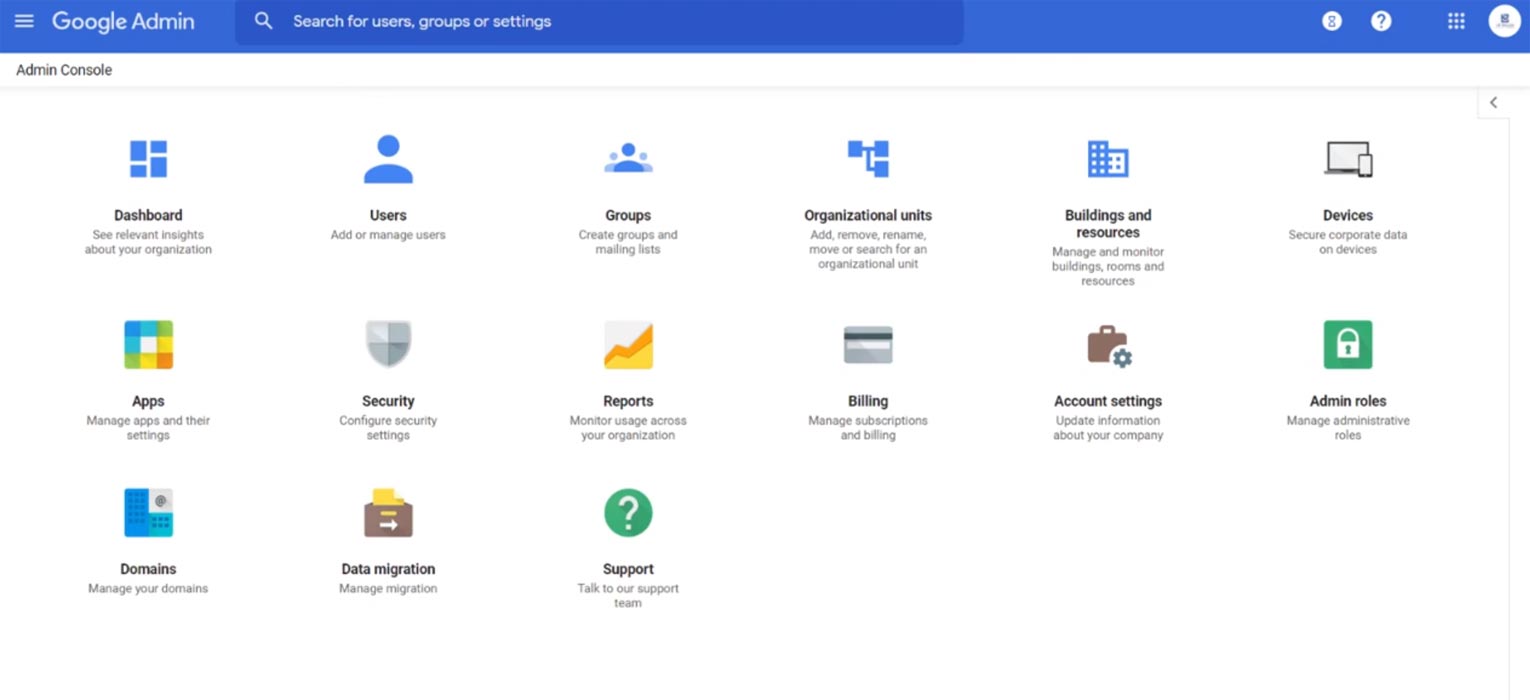The height and width of the screenshot is (700, 1530).
Task: Click 'Secure corporate data on devices' text
Action: pyautogui.click(x=1348, y=242)
